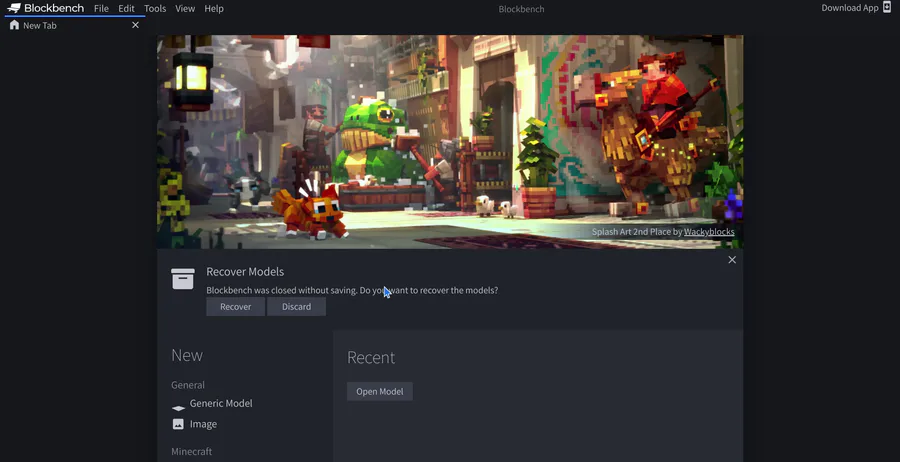Click the splash art banner image
Screen dimensions: 900x462
tap(450, 142)
